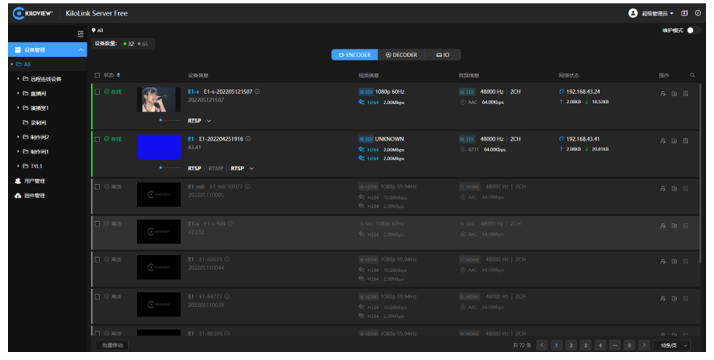Click the info icon next to E1-s-202205121507
Screen dimensions: 714x360
tap(257, 91)
